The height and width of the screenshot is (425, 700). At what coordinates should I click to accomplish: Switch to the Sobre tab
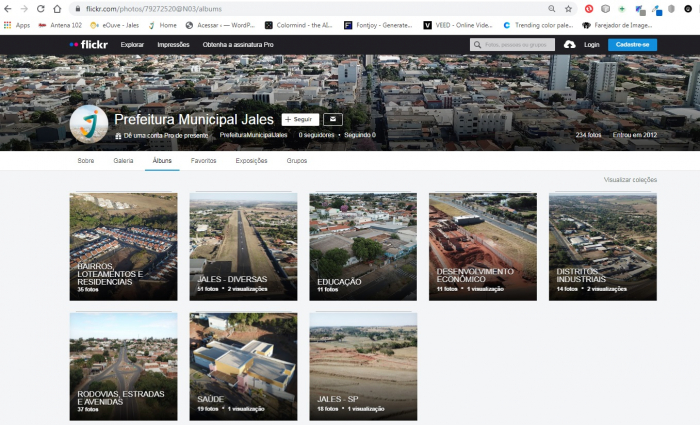click(x=86, y=161)
